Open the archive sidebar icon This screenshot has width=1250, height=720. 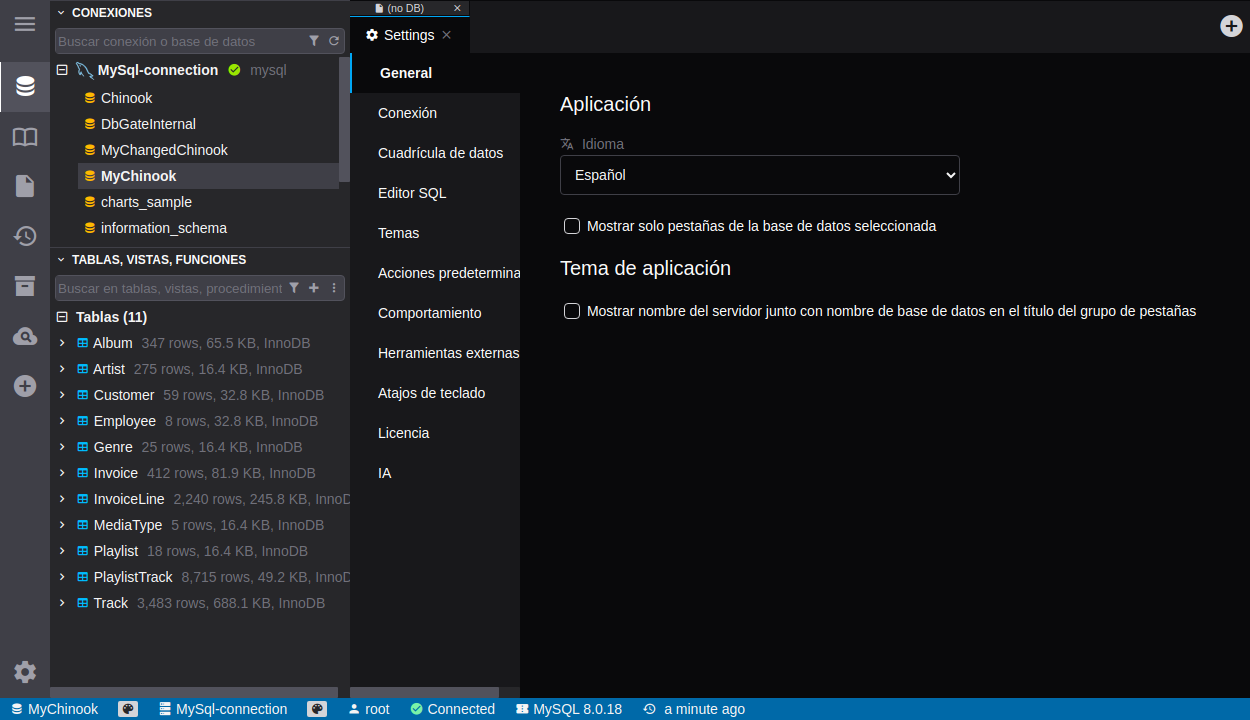25,286
